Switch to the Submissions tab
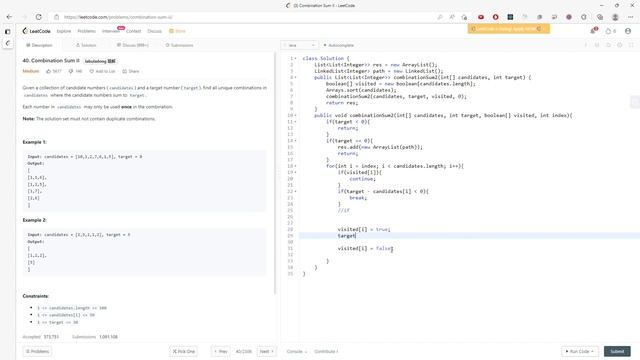This screenshot has width=640, height=360. coord(179,45)
